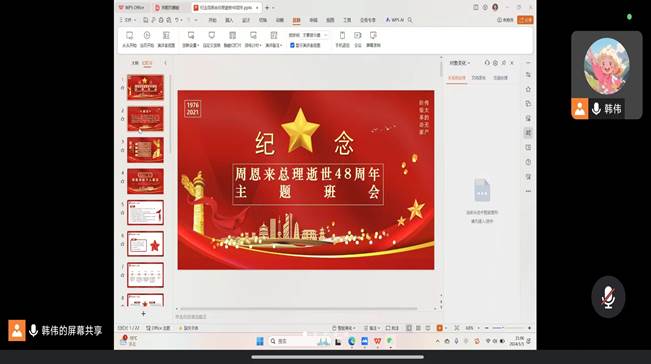Launch the screen recording tool
Image resolution: width=651 pixels, height=364 pixels.
(x=373, y=39)
